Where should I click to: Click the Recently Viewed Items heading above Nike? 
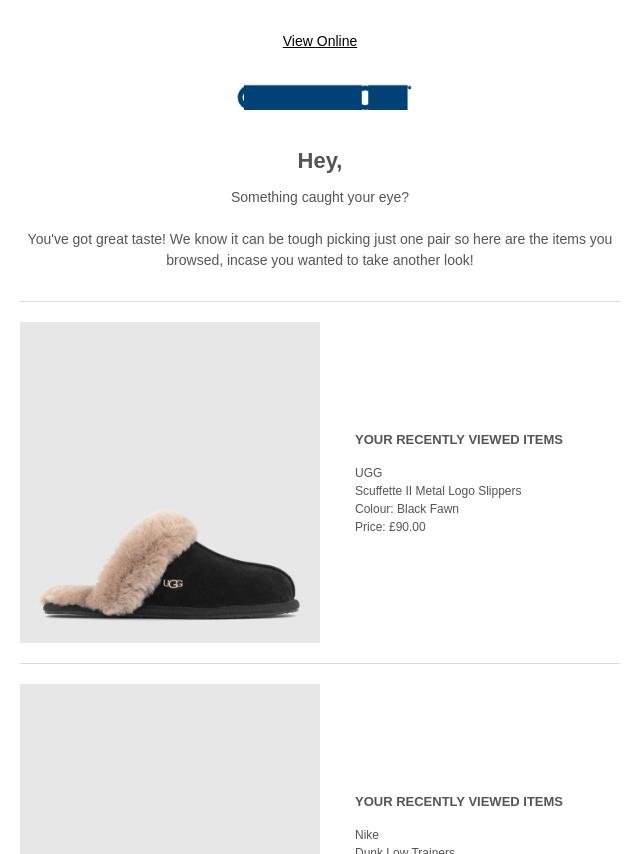(459, 802)
